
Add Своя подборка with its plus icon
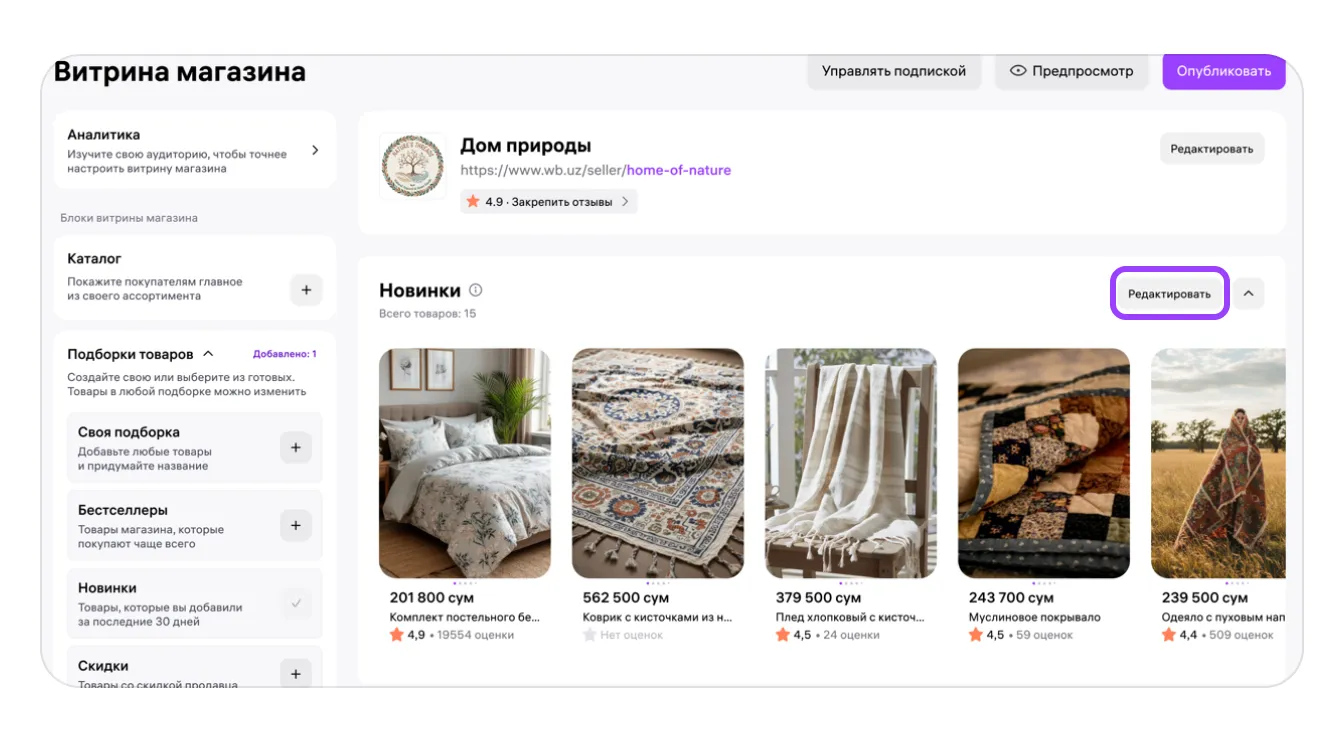pos(295,448)
